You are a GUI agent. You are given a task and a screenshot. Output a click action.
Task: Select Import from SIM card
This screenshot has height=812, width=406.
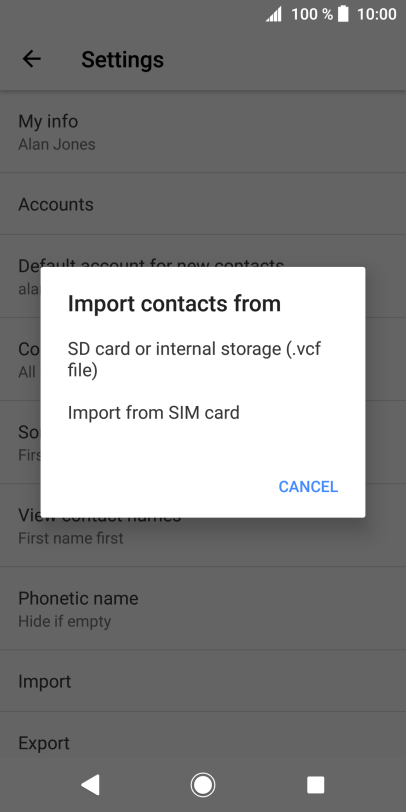pos(202,413)
